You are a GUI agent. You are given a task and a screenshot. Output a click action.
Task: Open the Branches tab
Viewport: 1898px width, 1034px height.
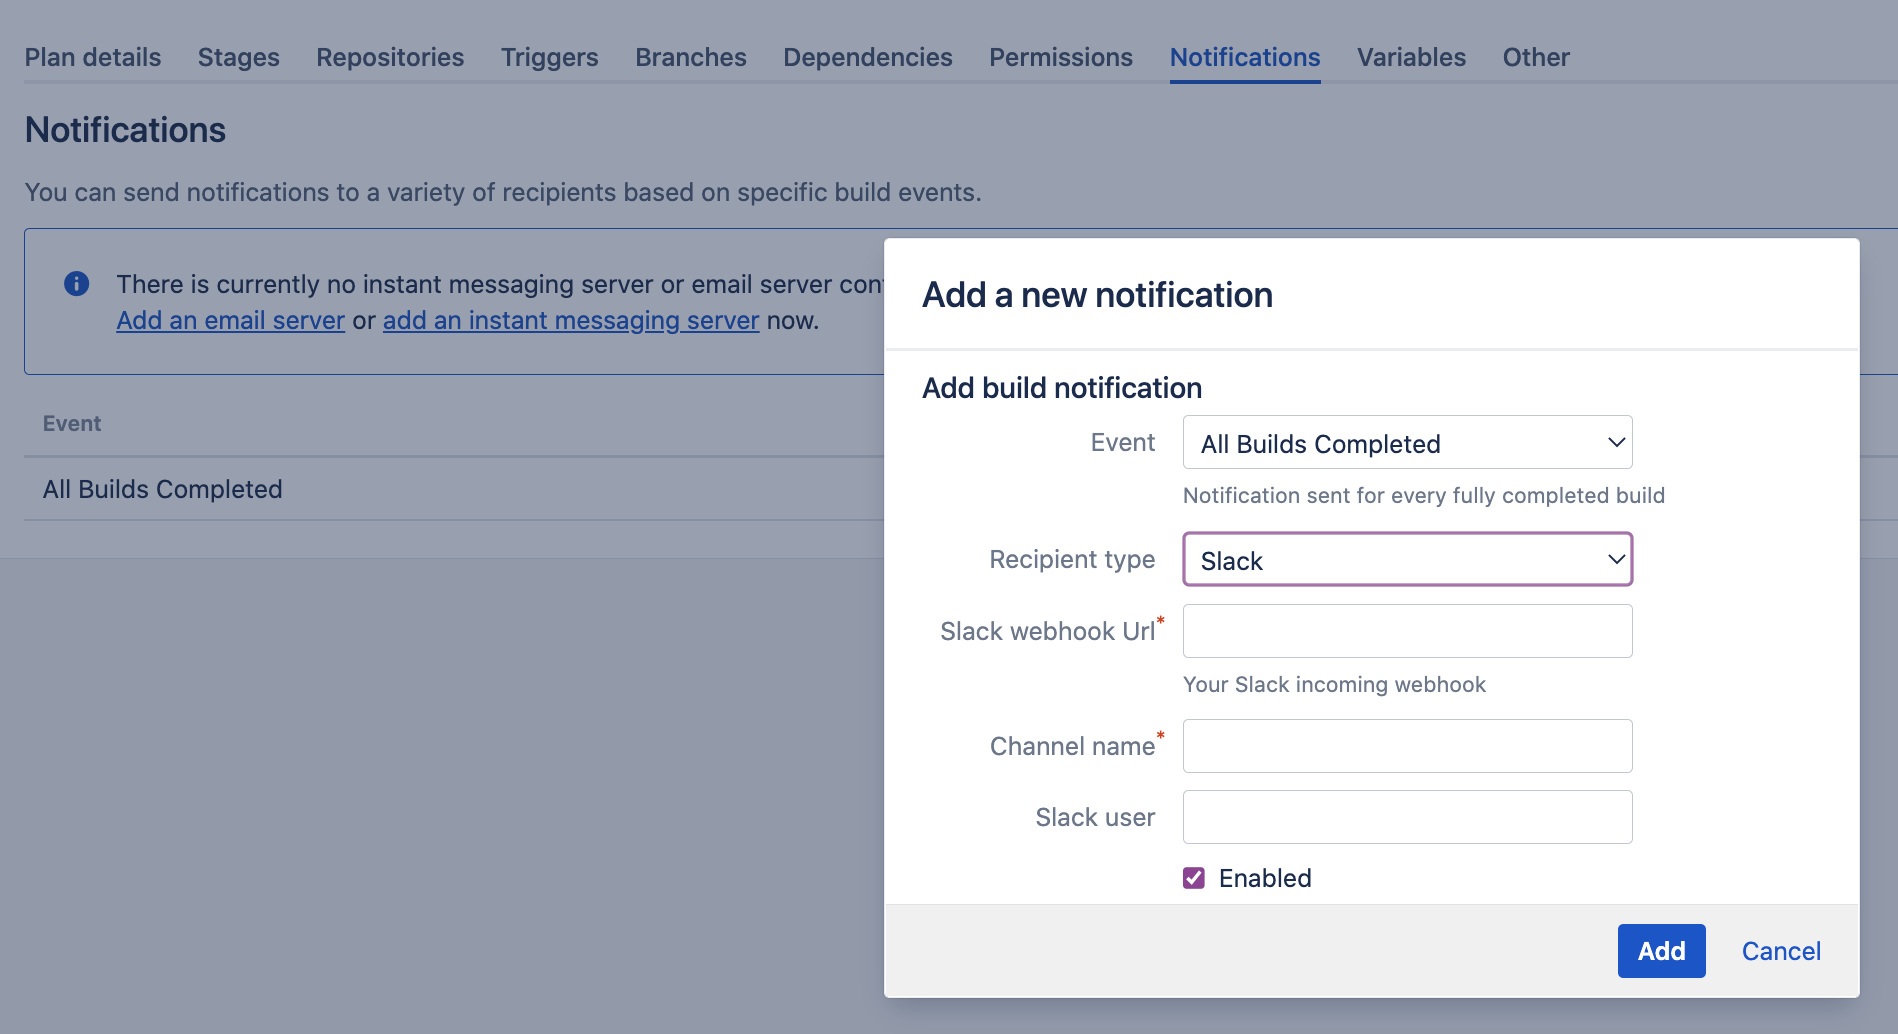691,57
